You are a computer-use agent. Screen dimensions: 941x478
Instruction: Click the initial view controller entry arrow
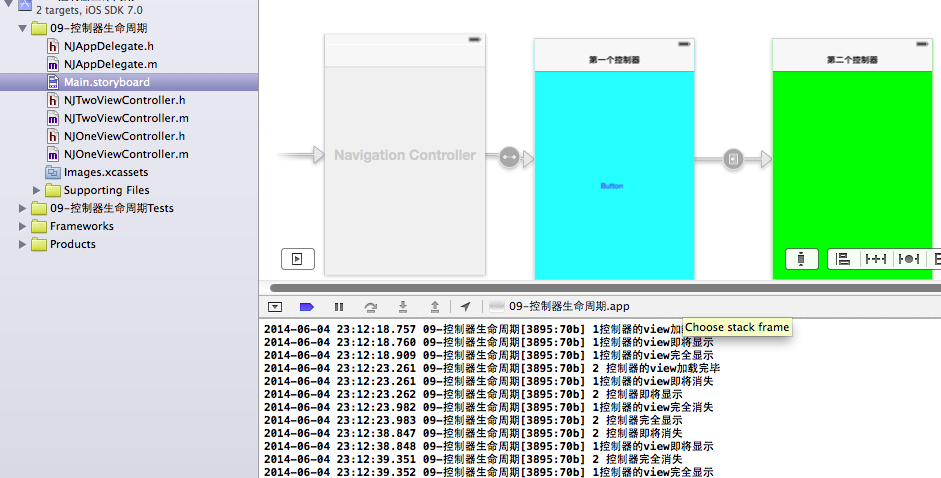tap(301, 155)
